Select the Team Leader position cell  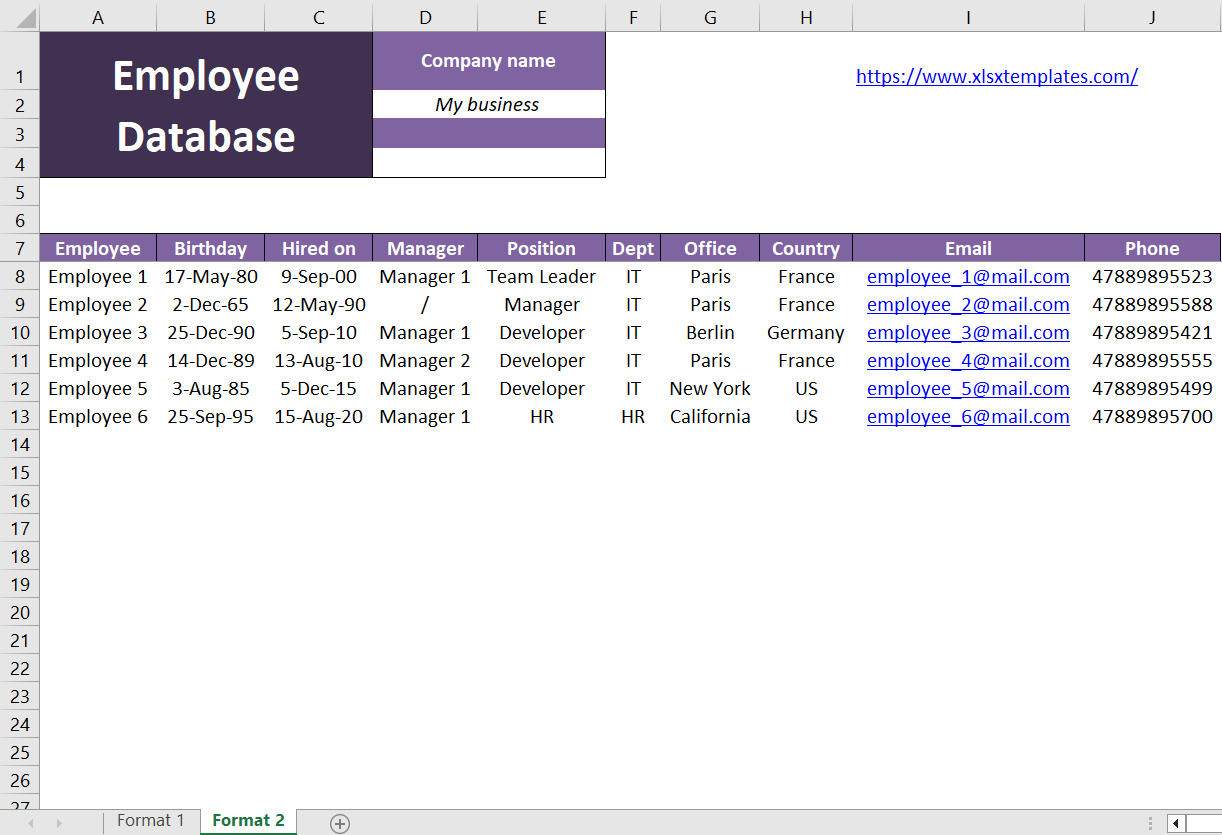(541, 276)
